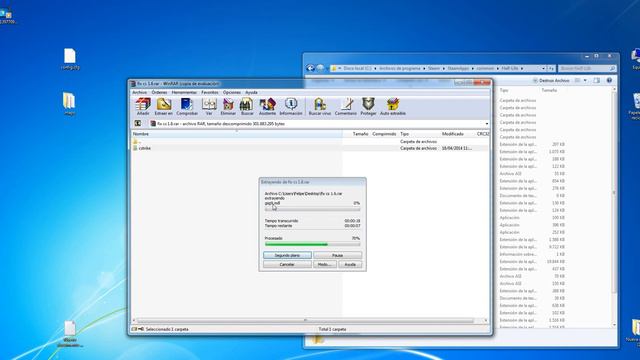Select the config.cfg desktop file icon

click(x=70, y=60)
